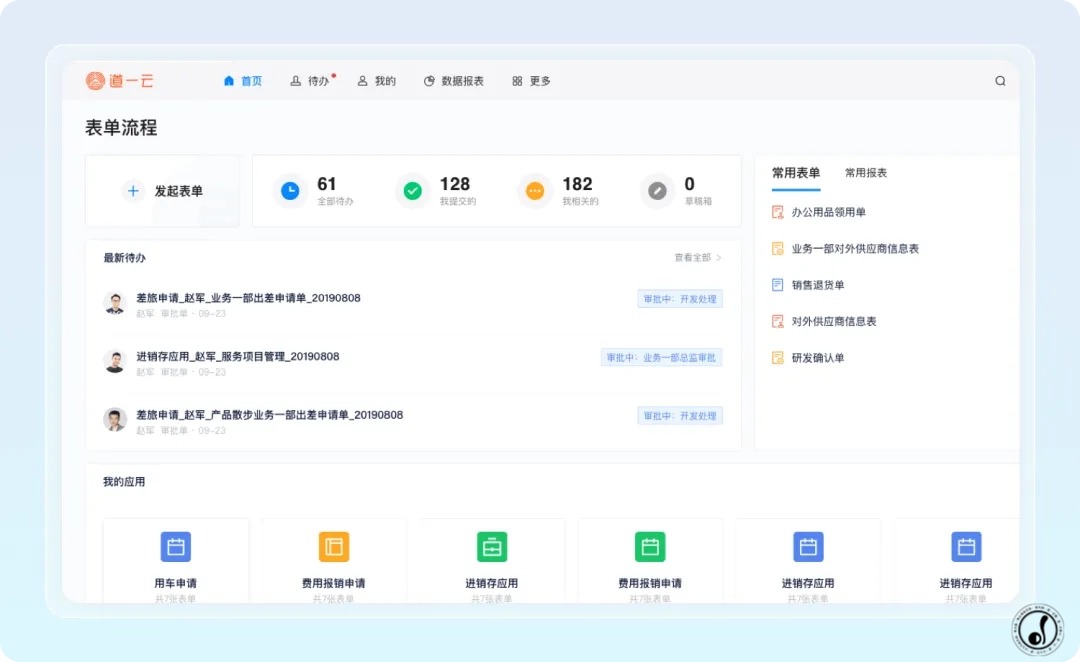
Task: Click the 道一云 logo
Action: 119,81
